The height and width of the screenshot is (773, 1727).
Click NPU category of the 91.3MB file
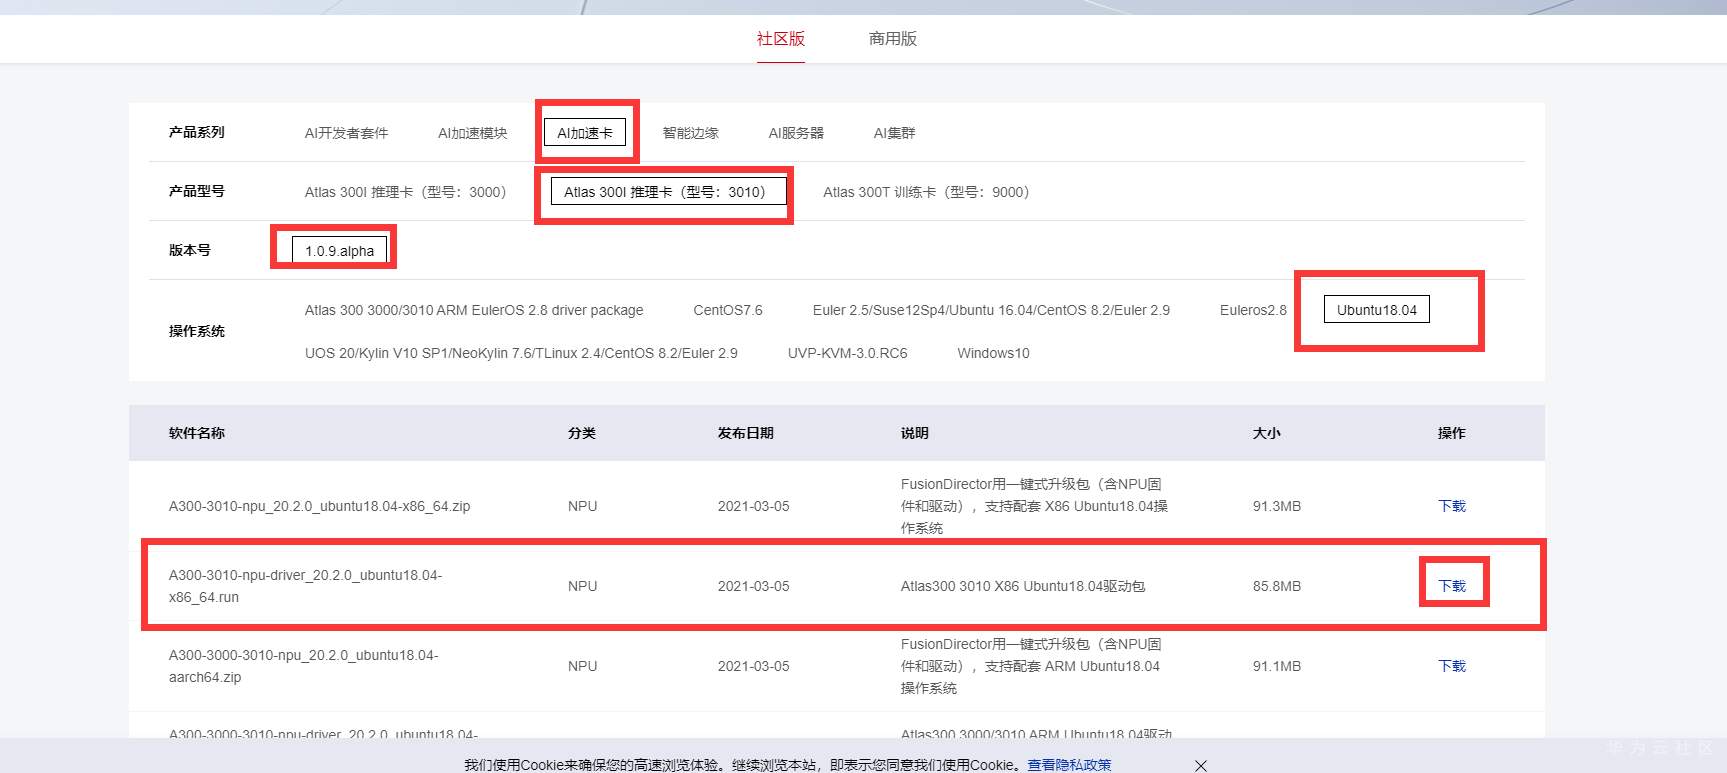[583, 506]
